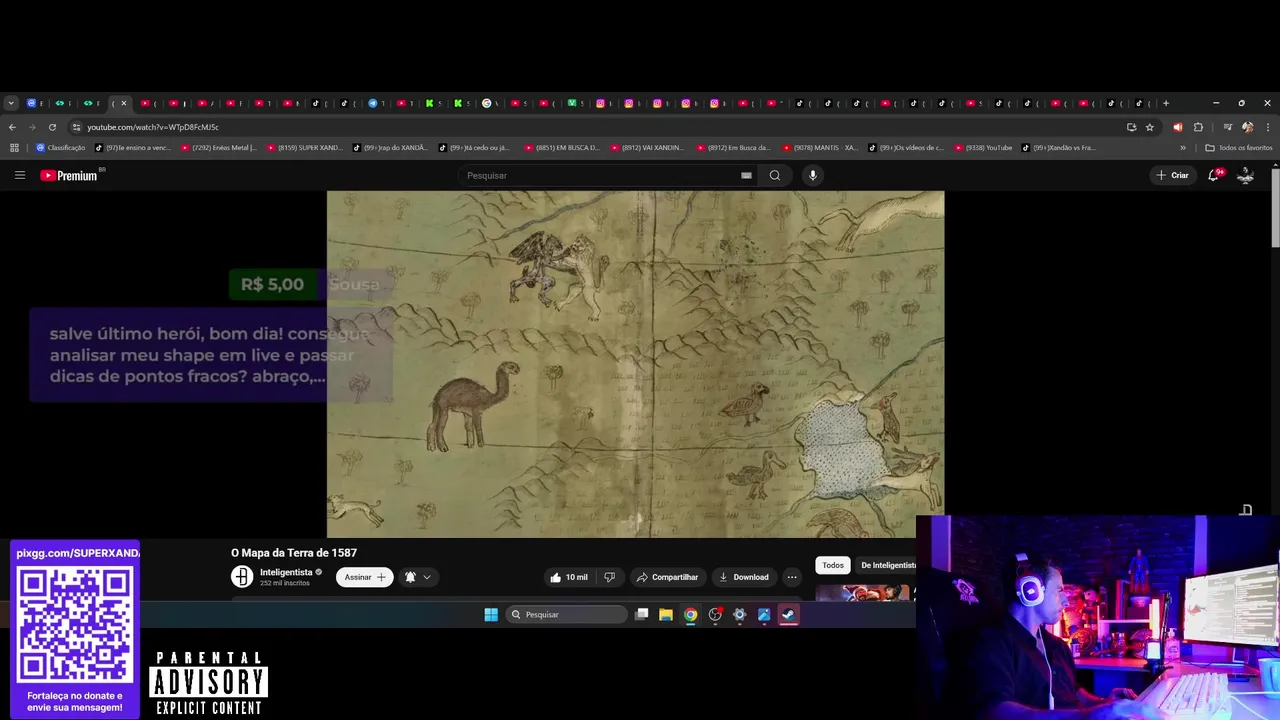Expand the tab search chevron in Chrome
The image size is (1280, 720).
[11, 103]
